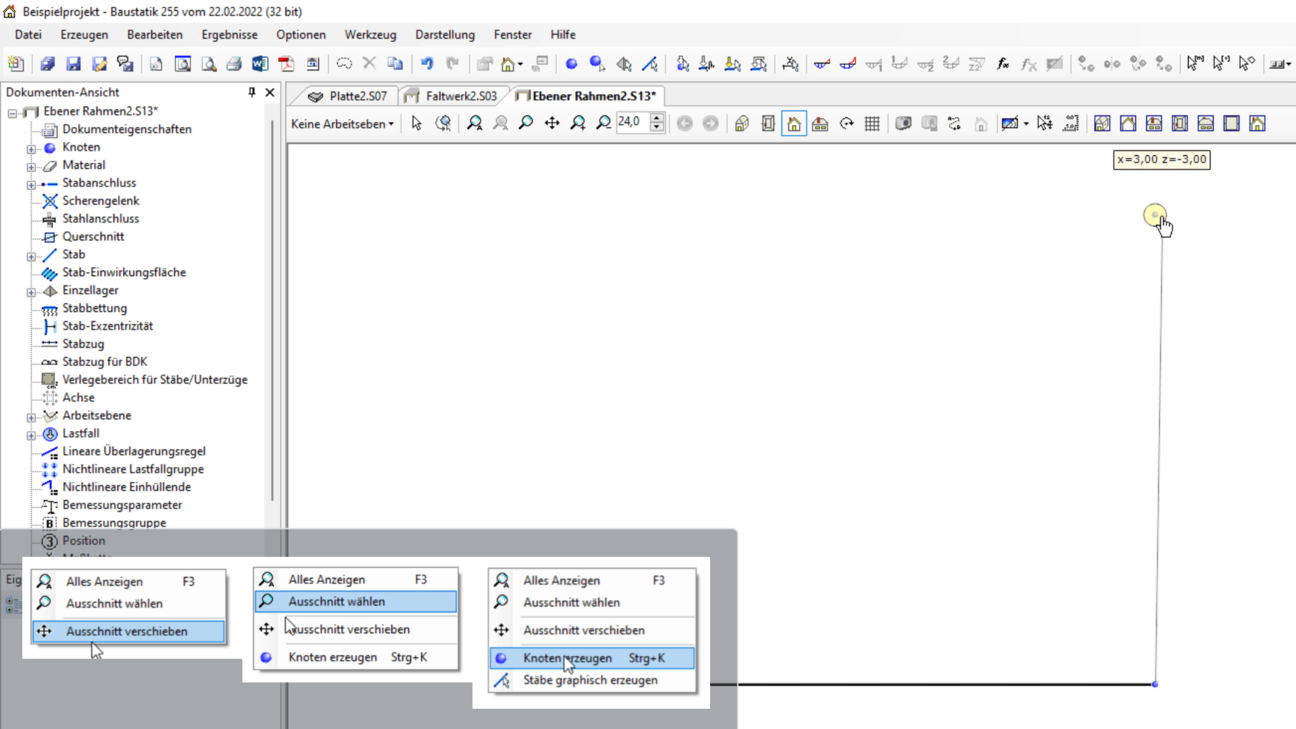1296x729 pixels.
Task: Pin the Dokumenten-Ansicht panel
Action: point(251,92)
